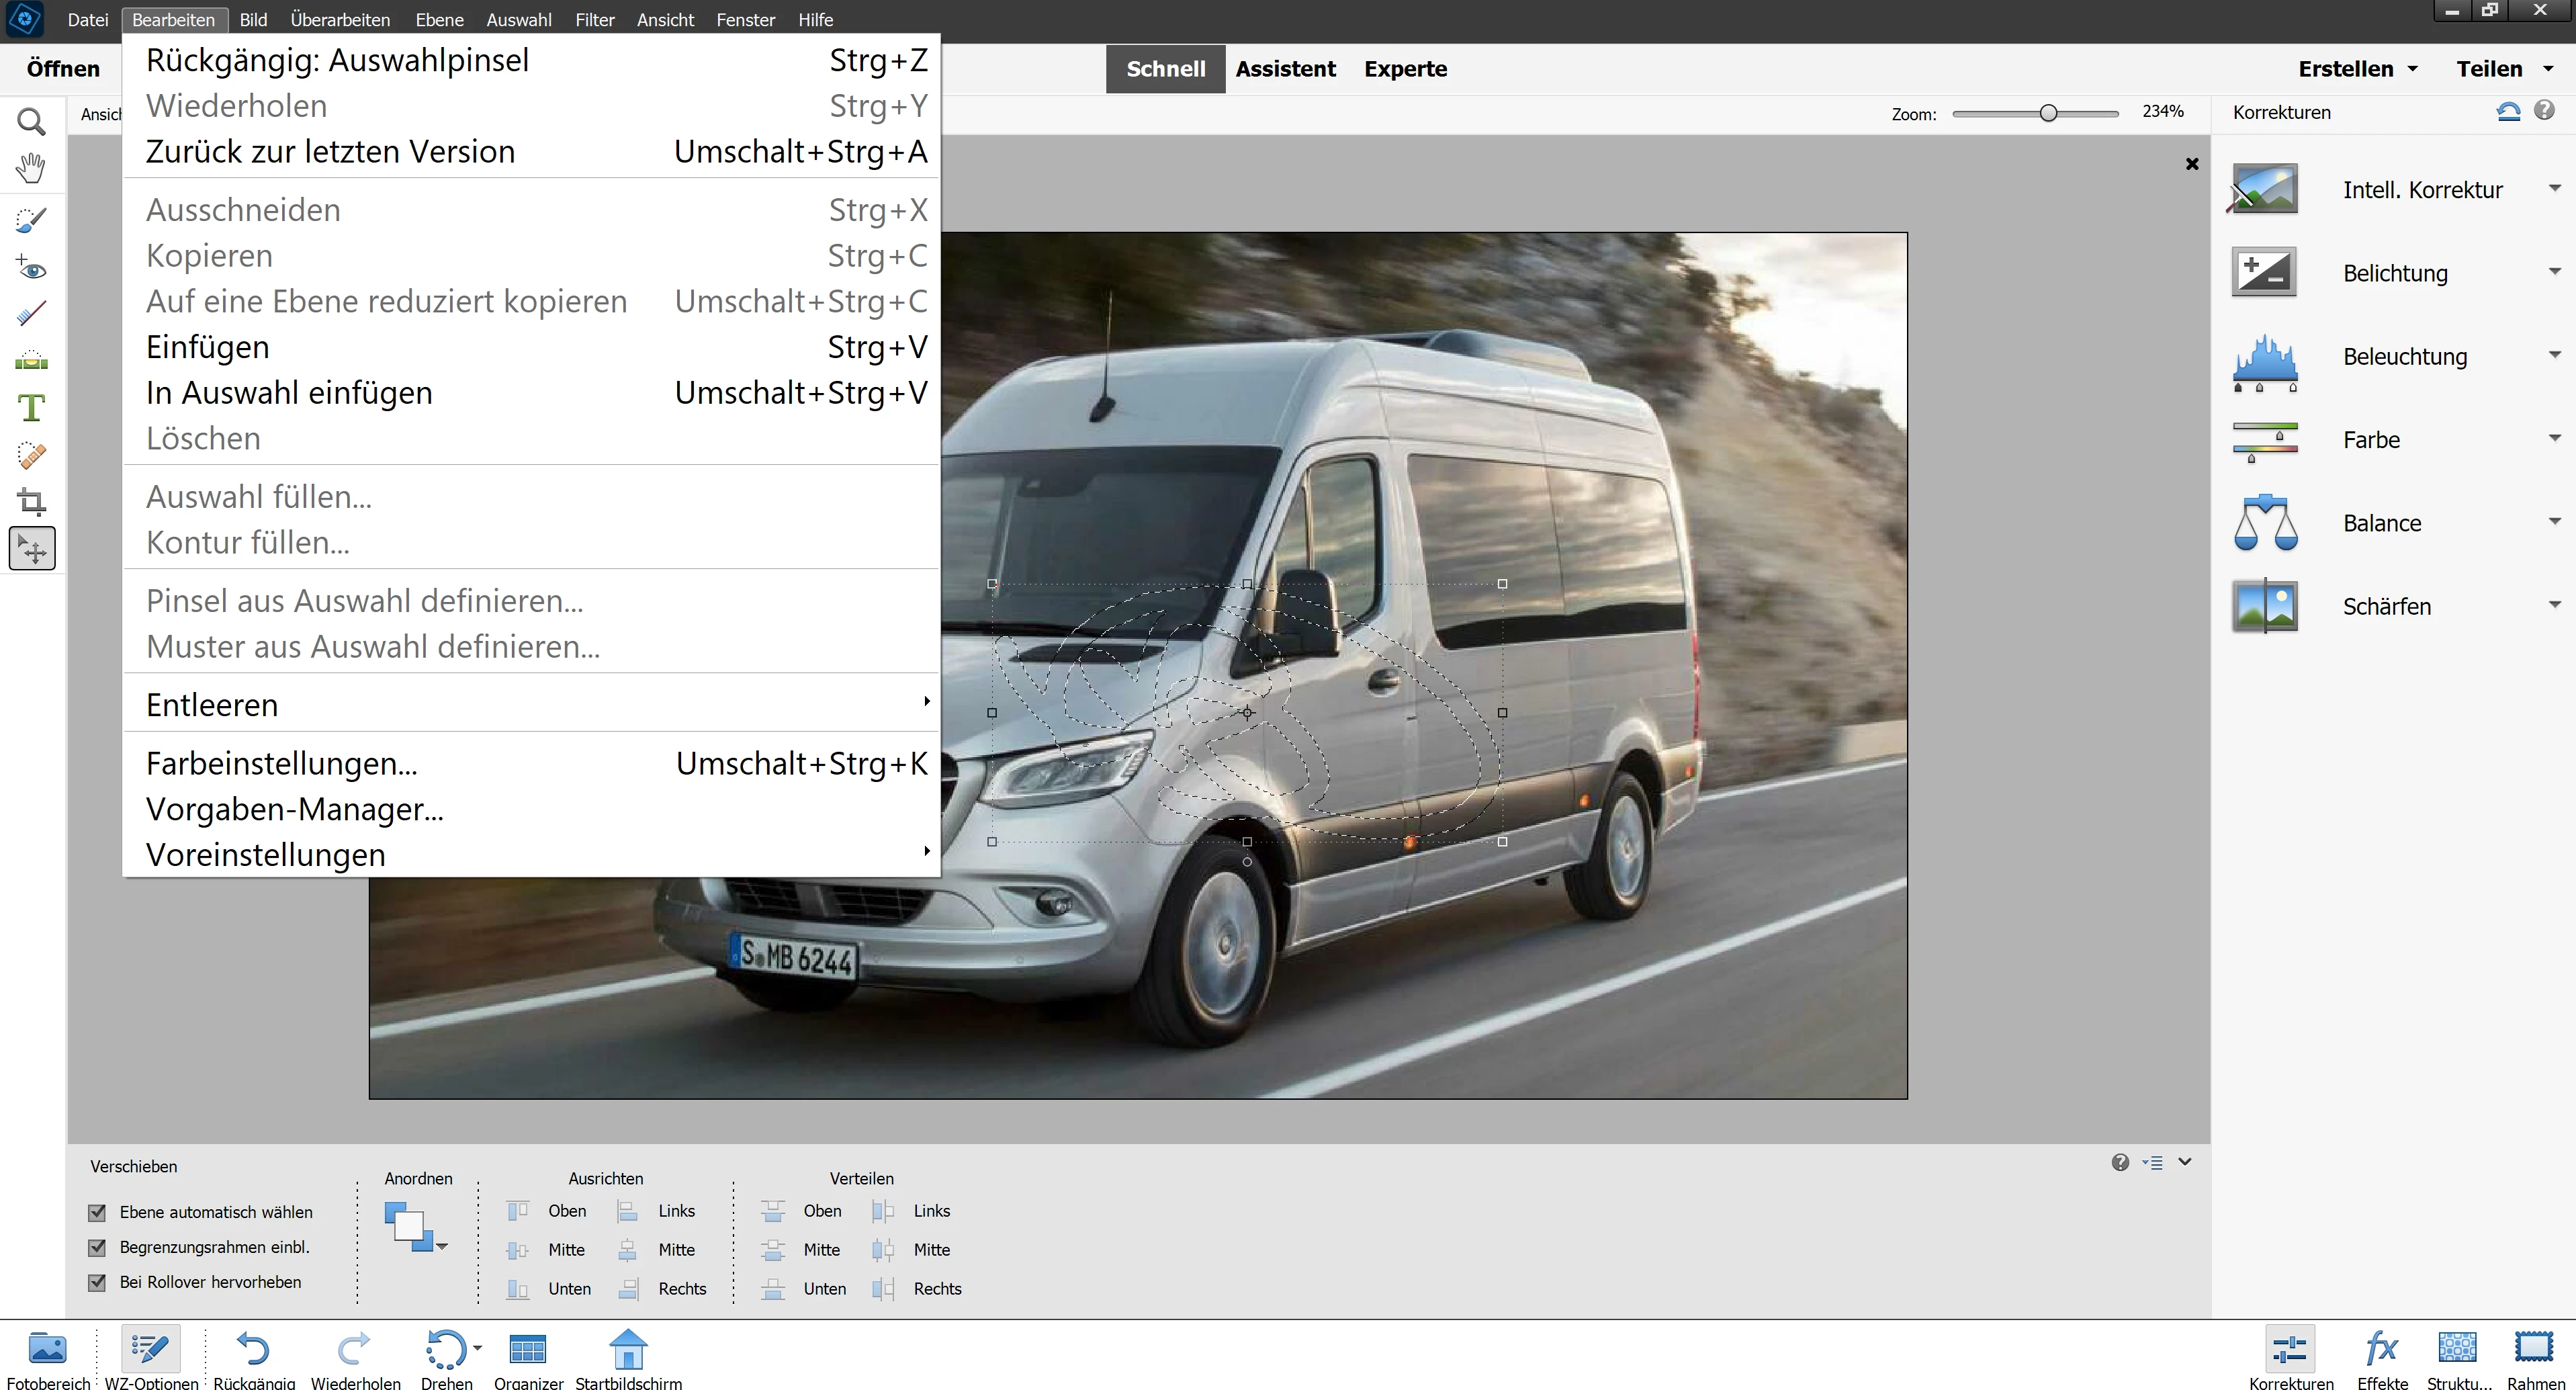Click the Öffnen button

pos(63,69)
